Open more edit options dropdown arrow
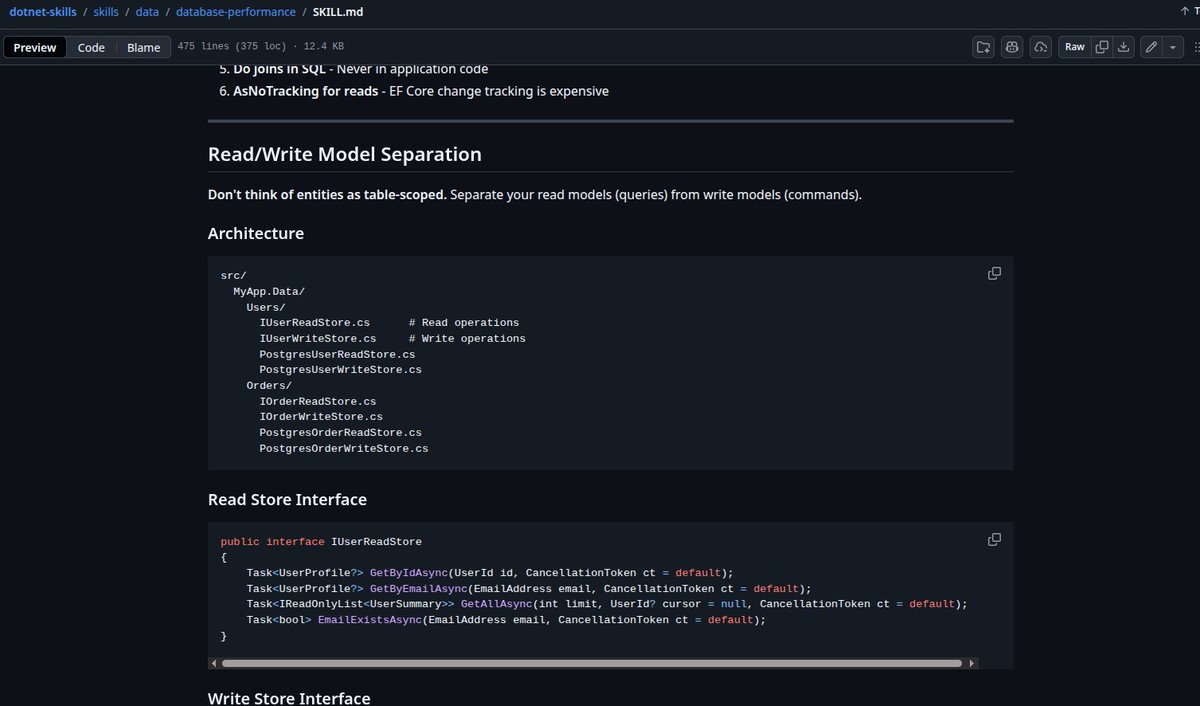1200x706 pixels. (x=1173, y=47)
